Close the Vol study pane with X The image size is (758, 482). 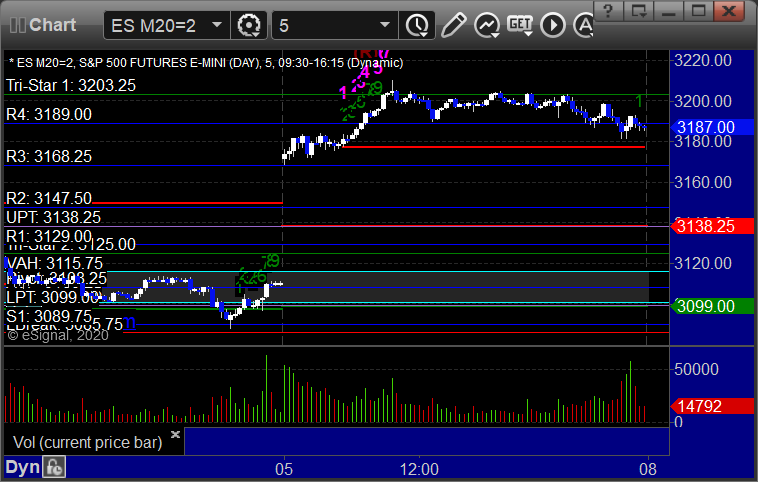[175, 434]
